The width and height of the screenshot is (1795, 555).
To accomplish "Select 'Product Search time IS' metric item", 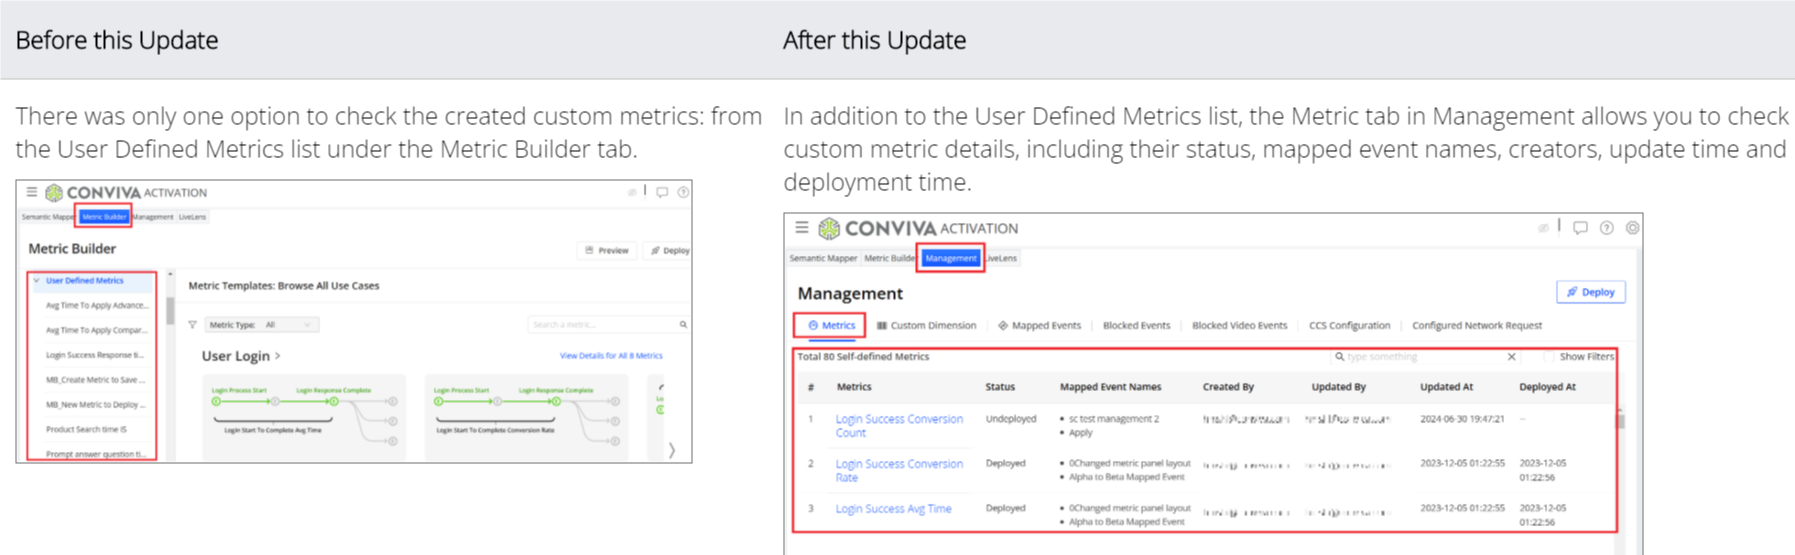I will coord(86,429).
